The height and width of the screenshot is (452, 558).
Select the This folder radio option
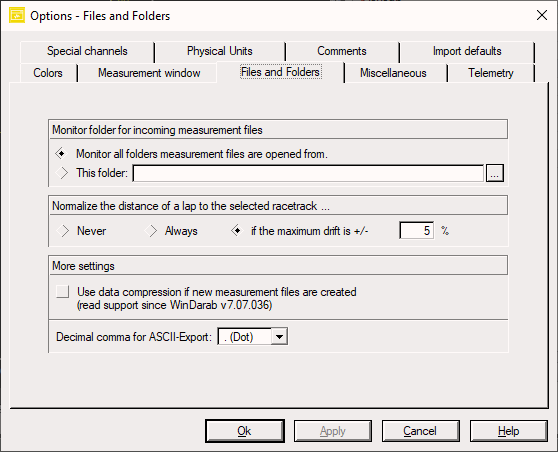click(62, 173)
